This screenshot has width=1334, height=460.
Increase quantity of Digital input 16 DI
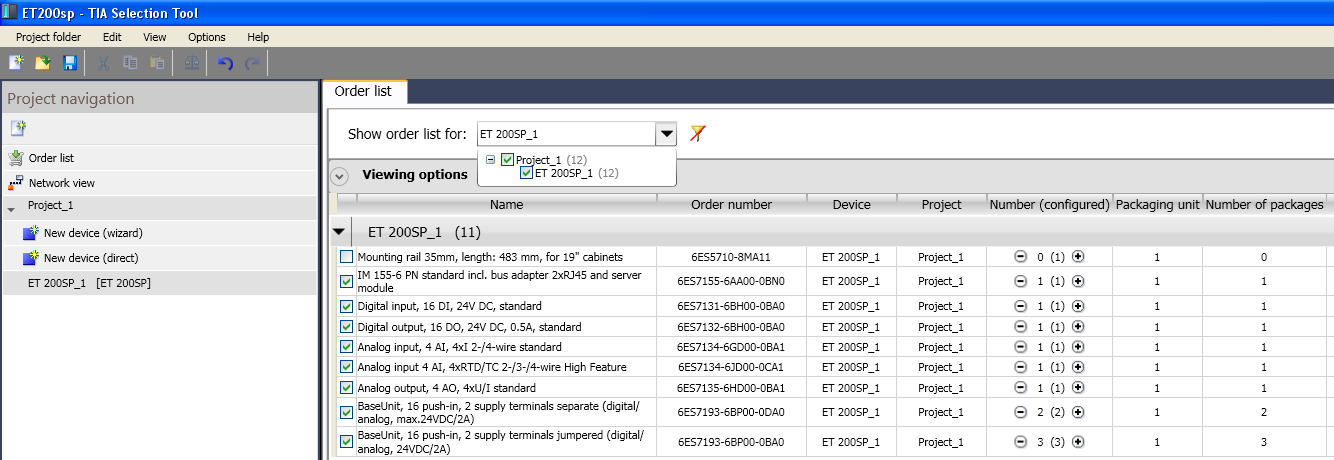pyautogui.click(x=1078, y=306)
